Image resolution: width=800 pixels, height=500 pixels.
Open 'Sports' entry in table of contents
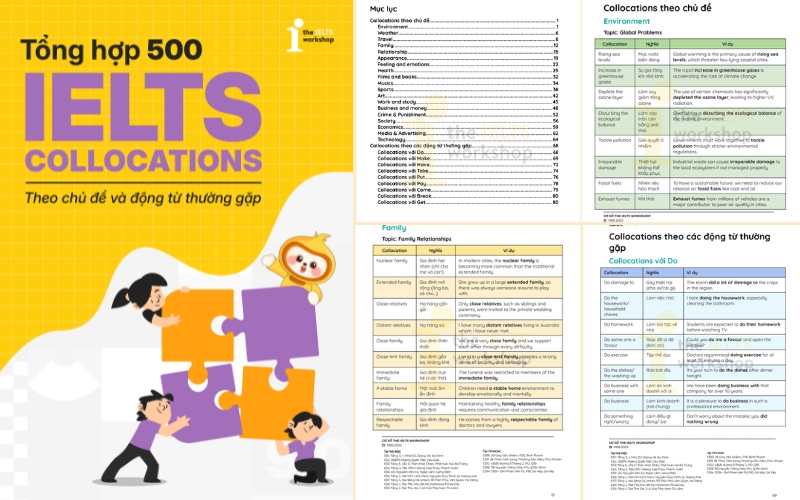tap(468, 89)
